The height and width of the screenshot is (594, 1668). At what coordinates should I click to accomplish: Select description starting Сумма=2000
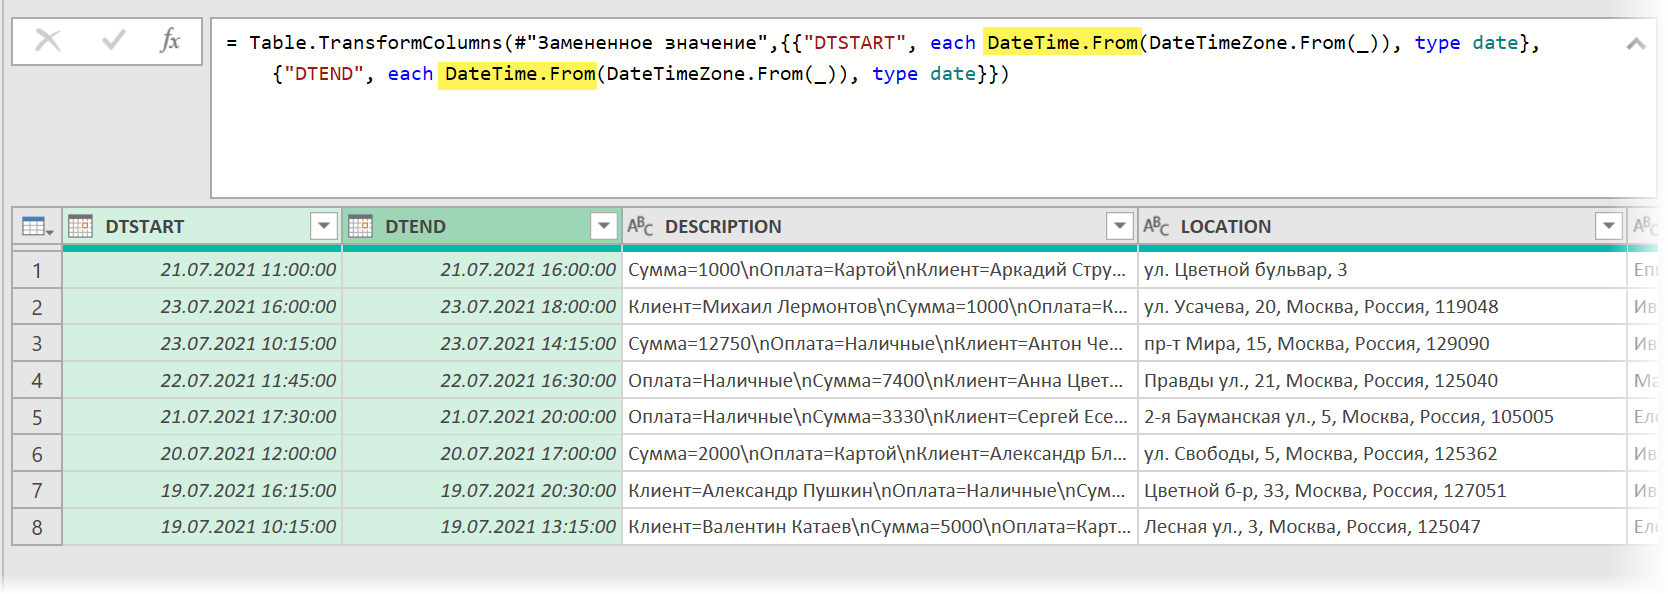pyautogui.click(x=880, y=453)
